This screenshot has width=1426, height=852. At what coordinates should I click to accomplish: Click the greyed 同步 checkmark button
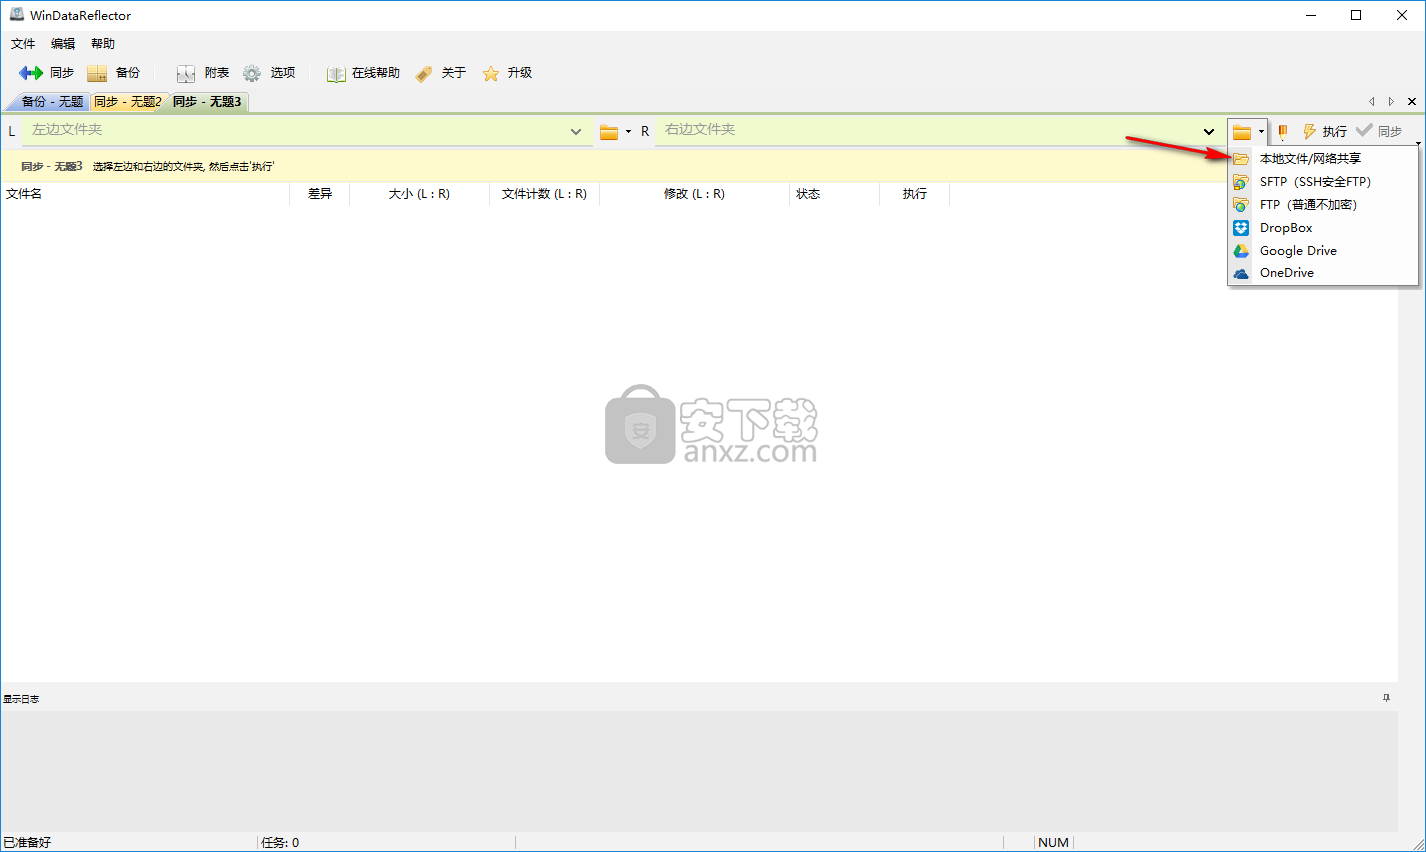pos(1379,131)
